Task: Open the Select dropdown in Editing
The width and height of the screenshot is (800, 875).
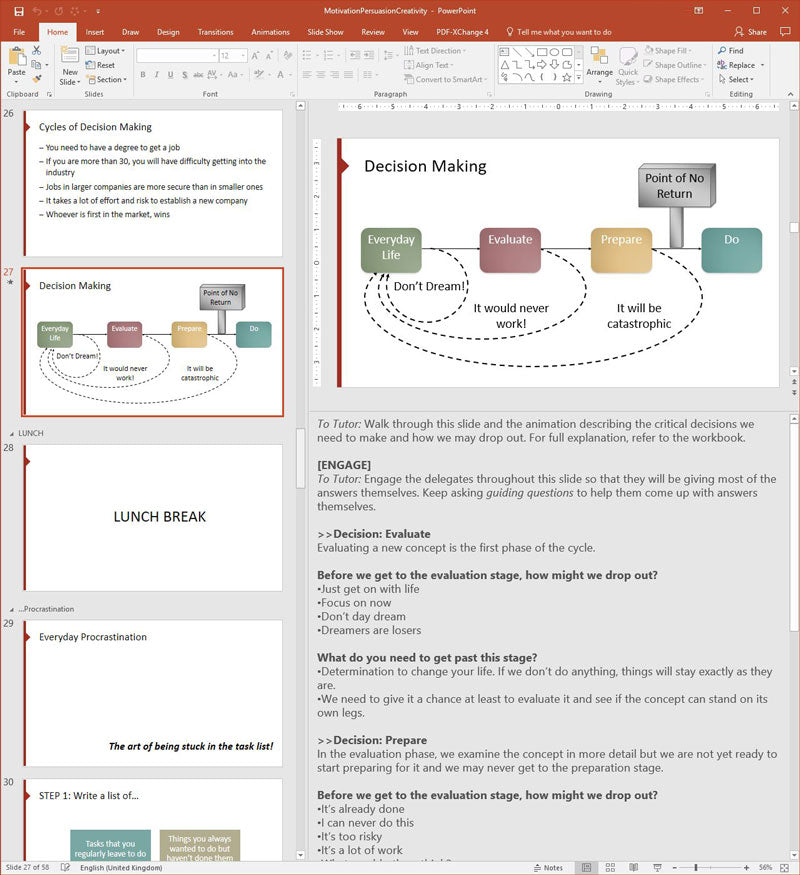Action: (736, 79)
